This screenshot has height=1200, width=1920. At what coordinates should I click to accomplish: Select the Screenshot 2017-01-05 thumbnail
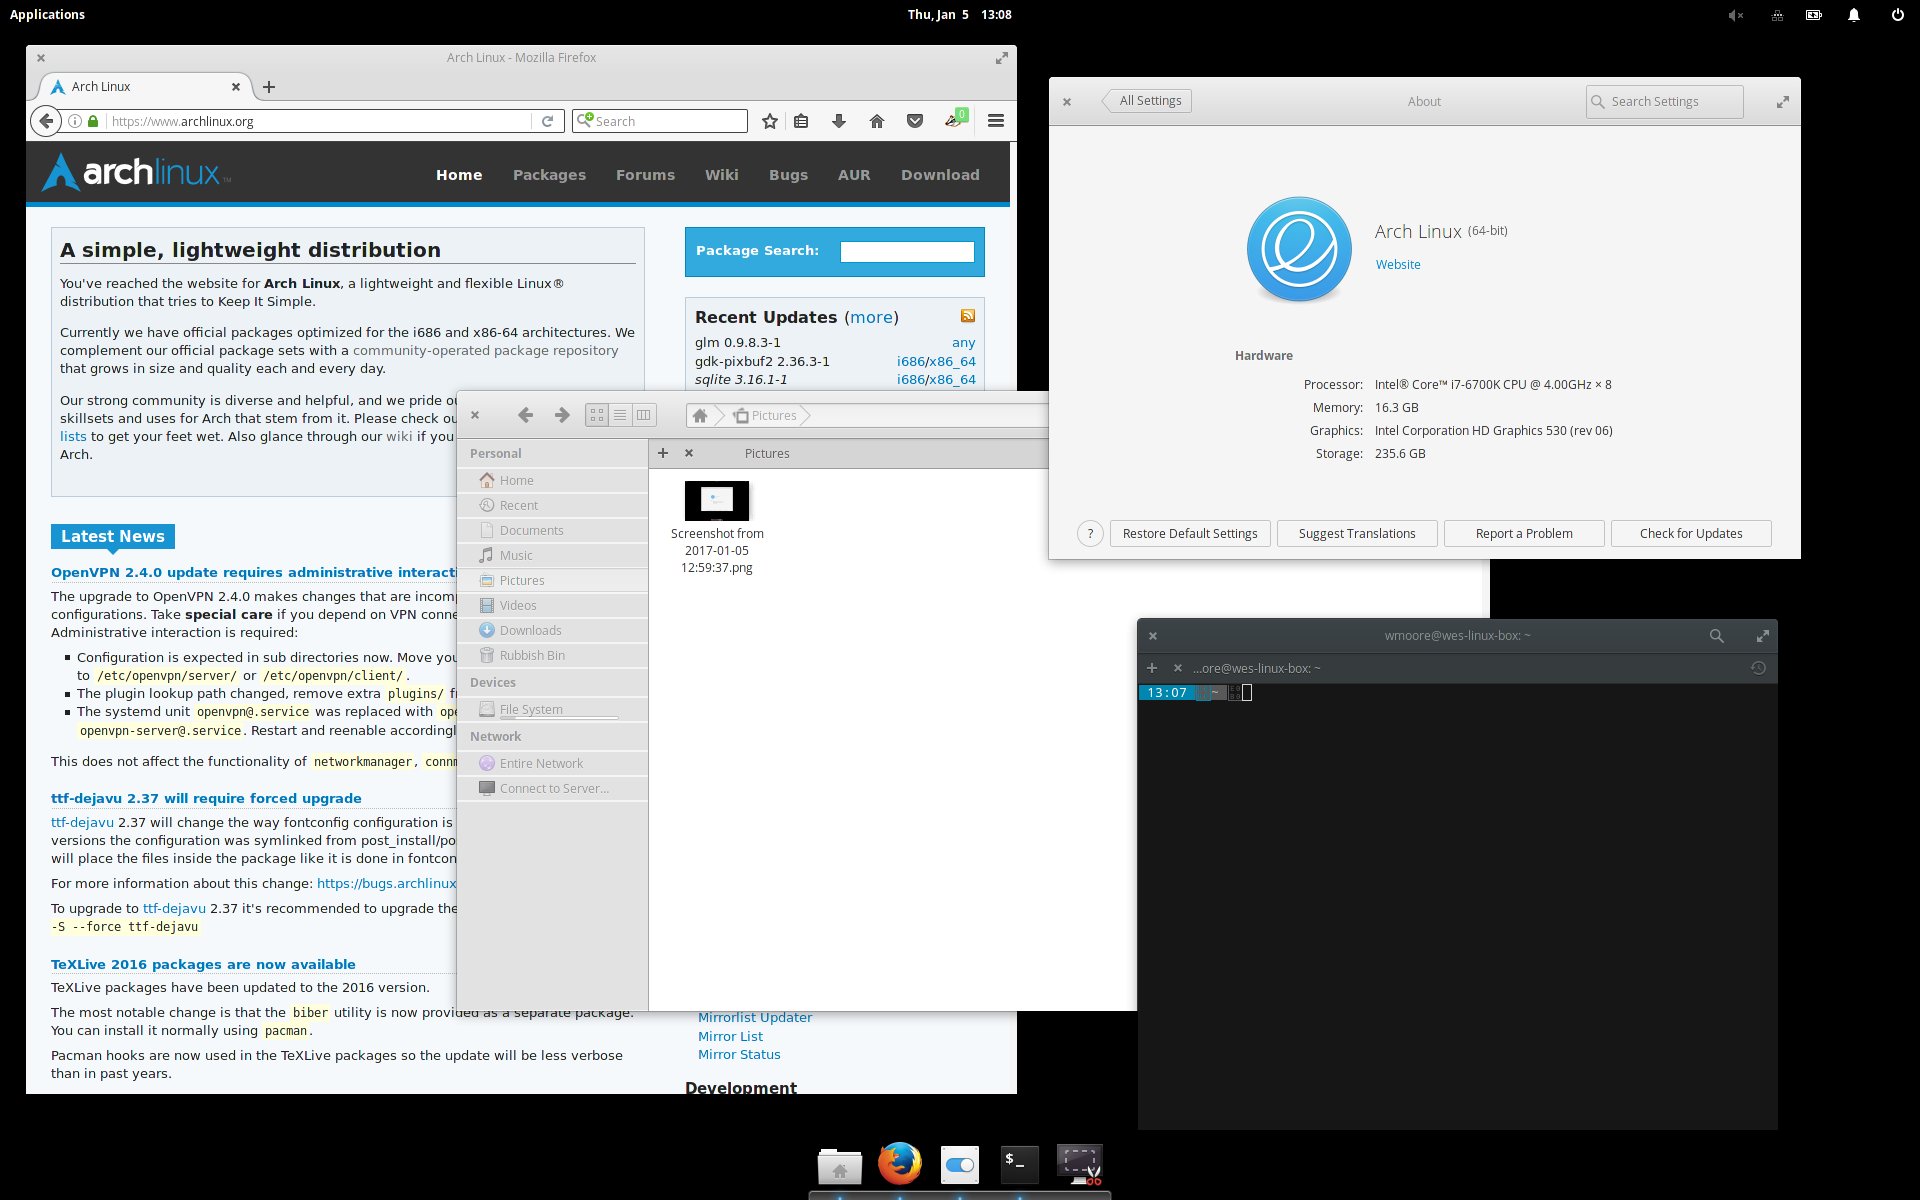(x=717, y=501)
